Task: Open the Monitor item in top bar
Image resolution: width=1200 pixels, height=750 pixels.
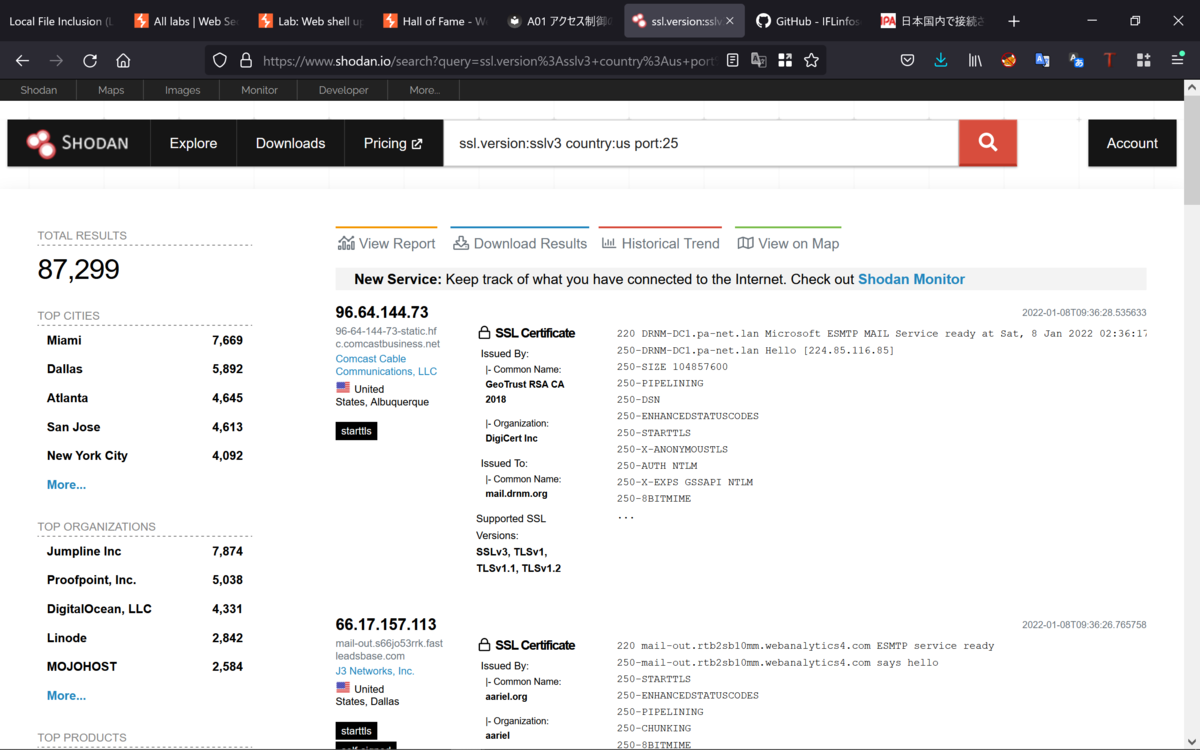Action: coord(259,90)
